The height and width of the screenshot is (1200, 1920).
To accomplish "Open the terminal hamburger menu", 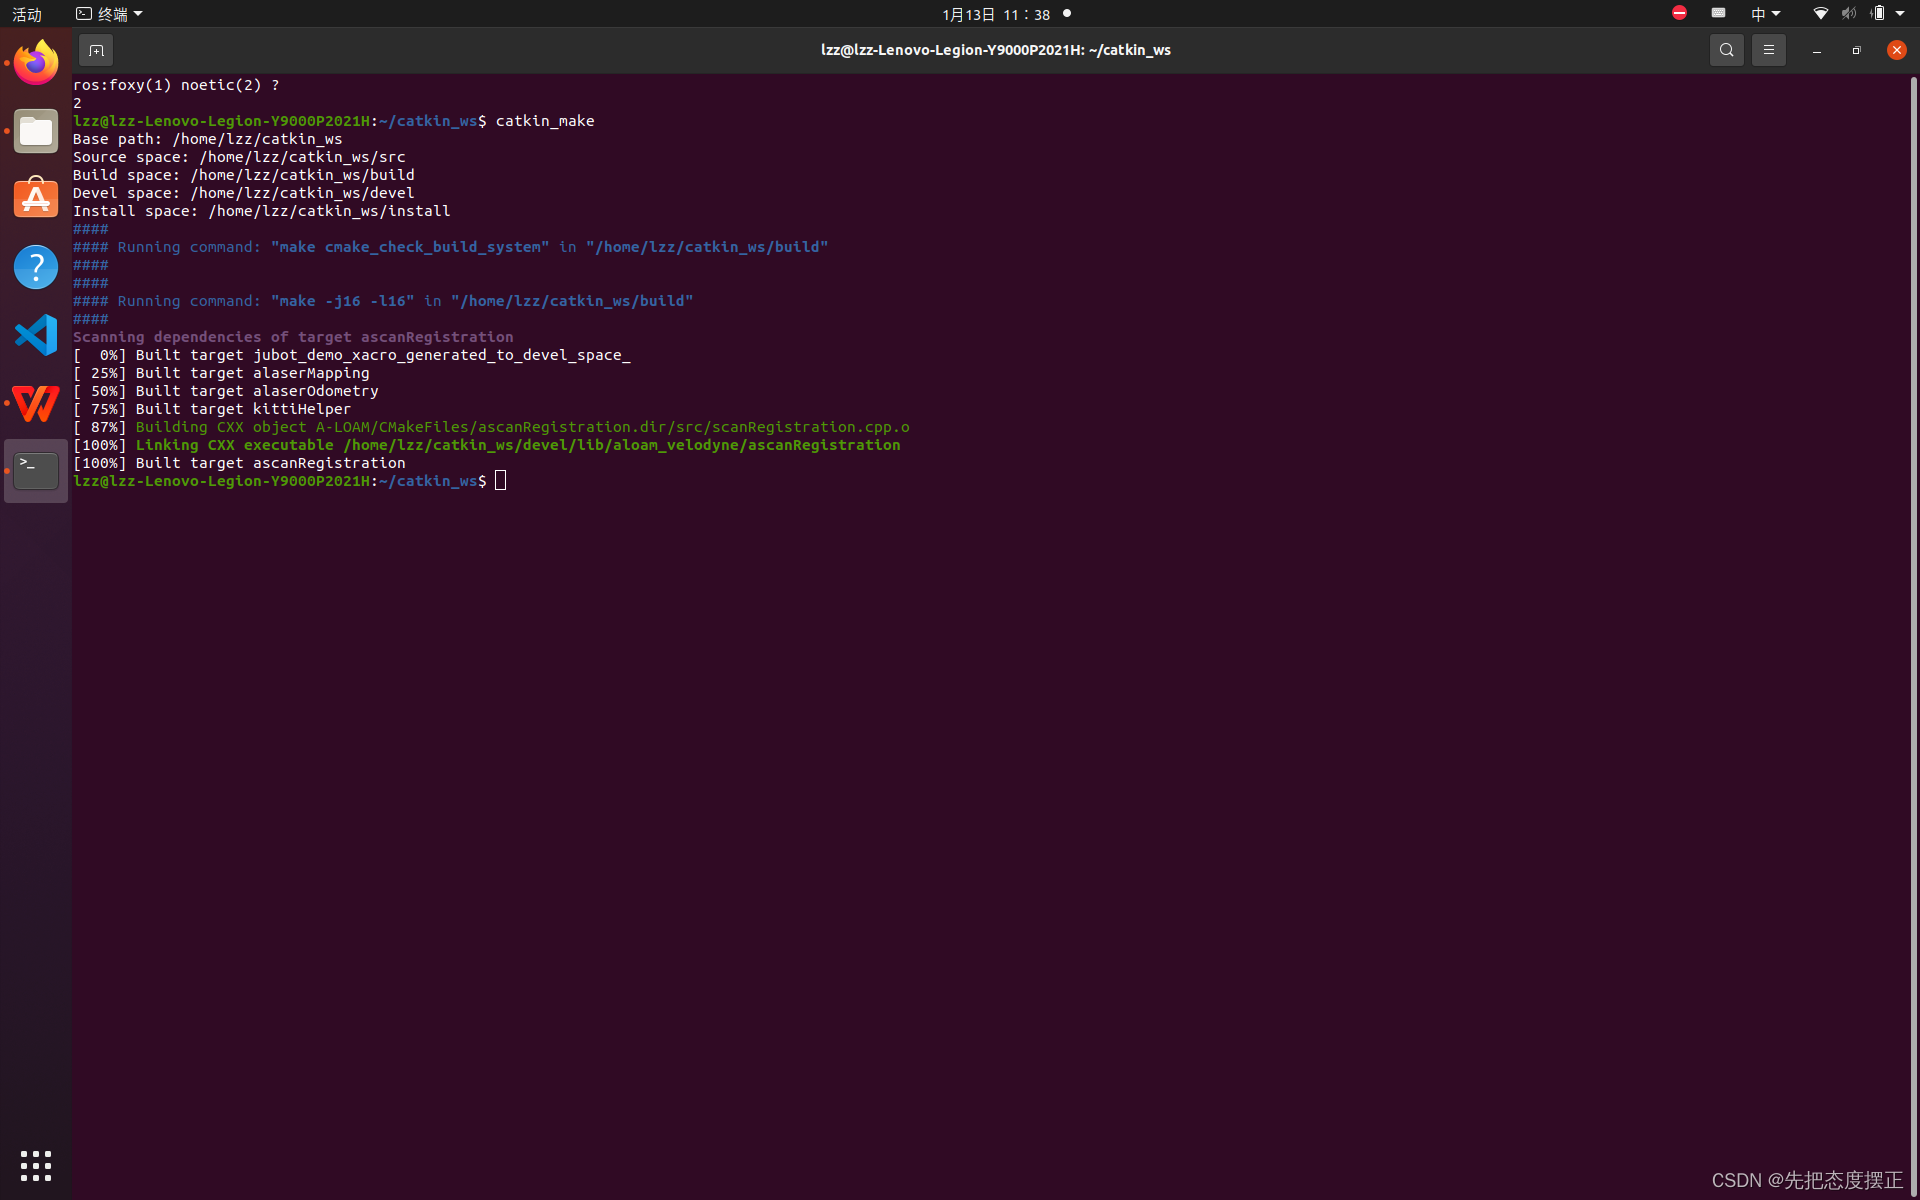I will tap(1768, 50).
